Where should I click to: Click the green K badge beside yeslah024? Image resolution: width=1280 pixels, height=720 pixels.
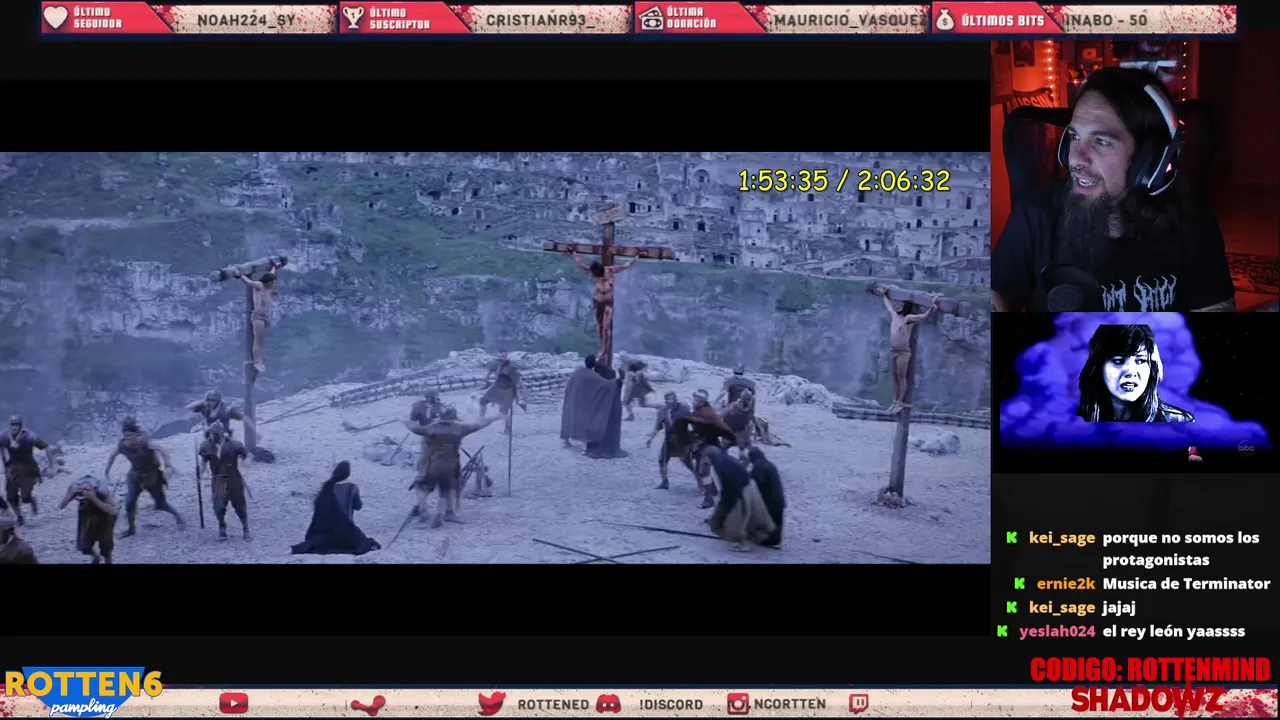[x=1002, y=632]
